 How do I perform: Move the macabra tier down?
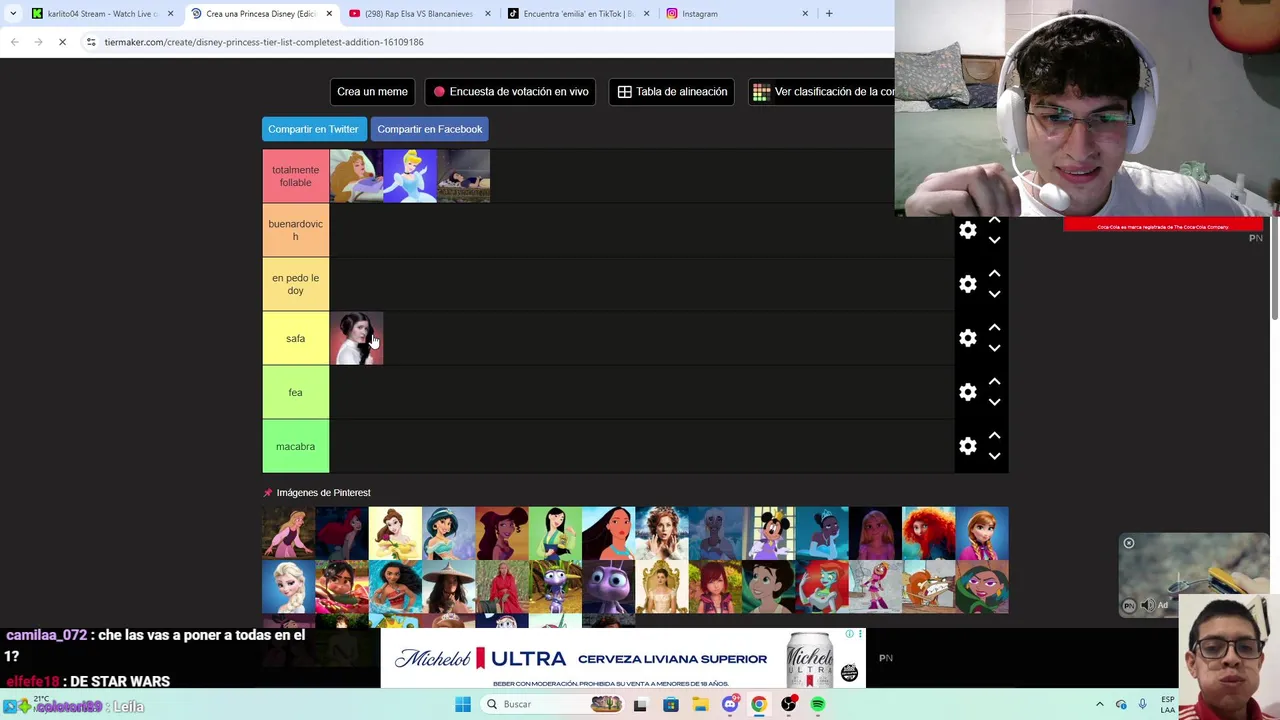click(994, 456)
